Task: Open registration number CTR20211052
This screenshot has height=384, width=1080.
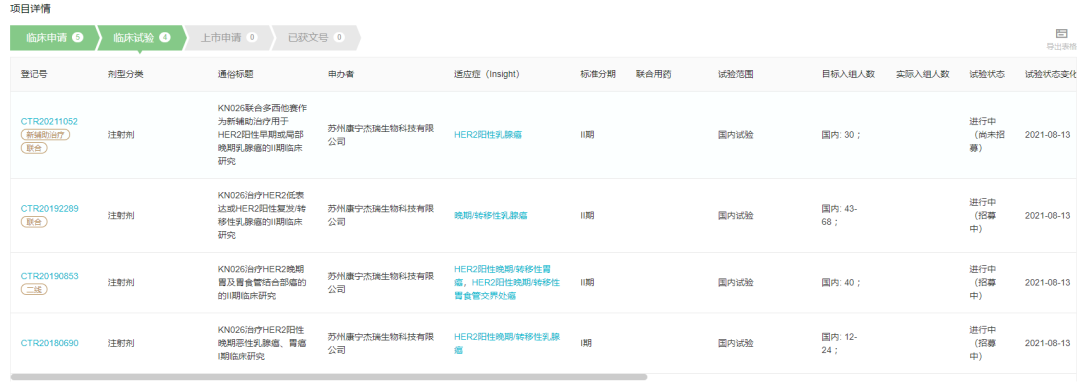Action: pos(49,121)
